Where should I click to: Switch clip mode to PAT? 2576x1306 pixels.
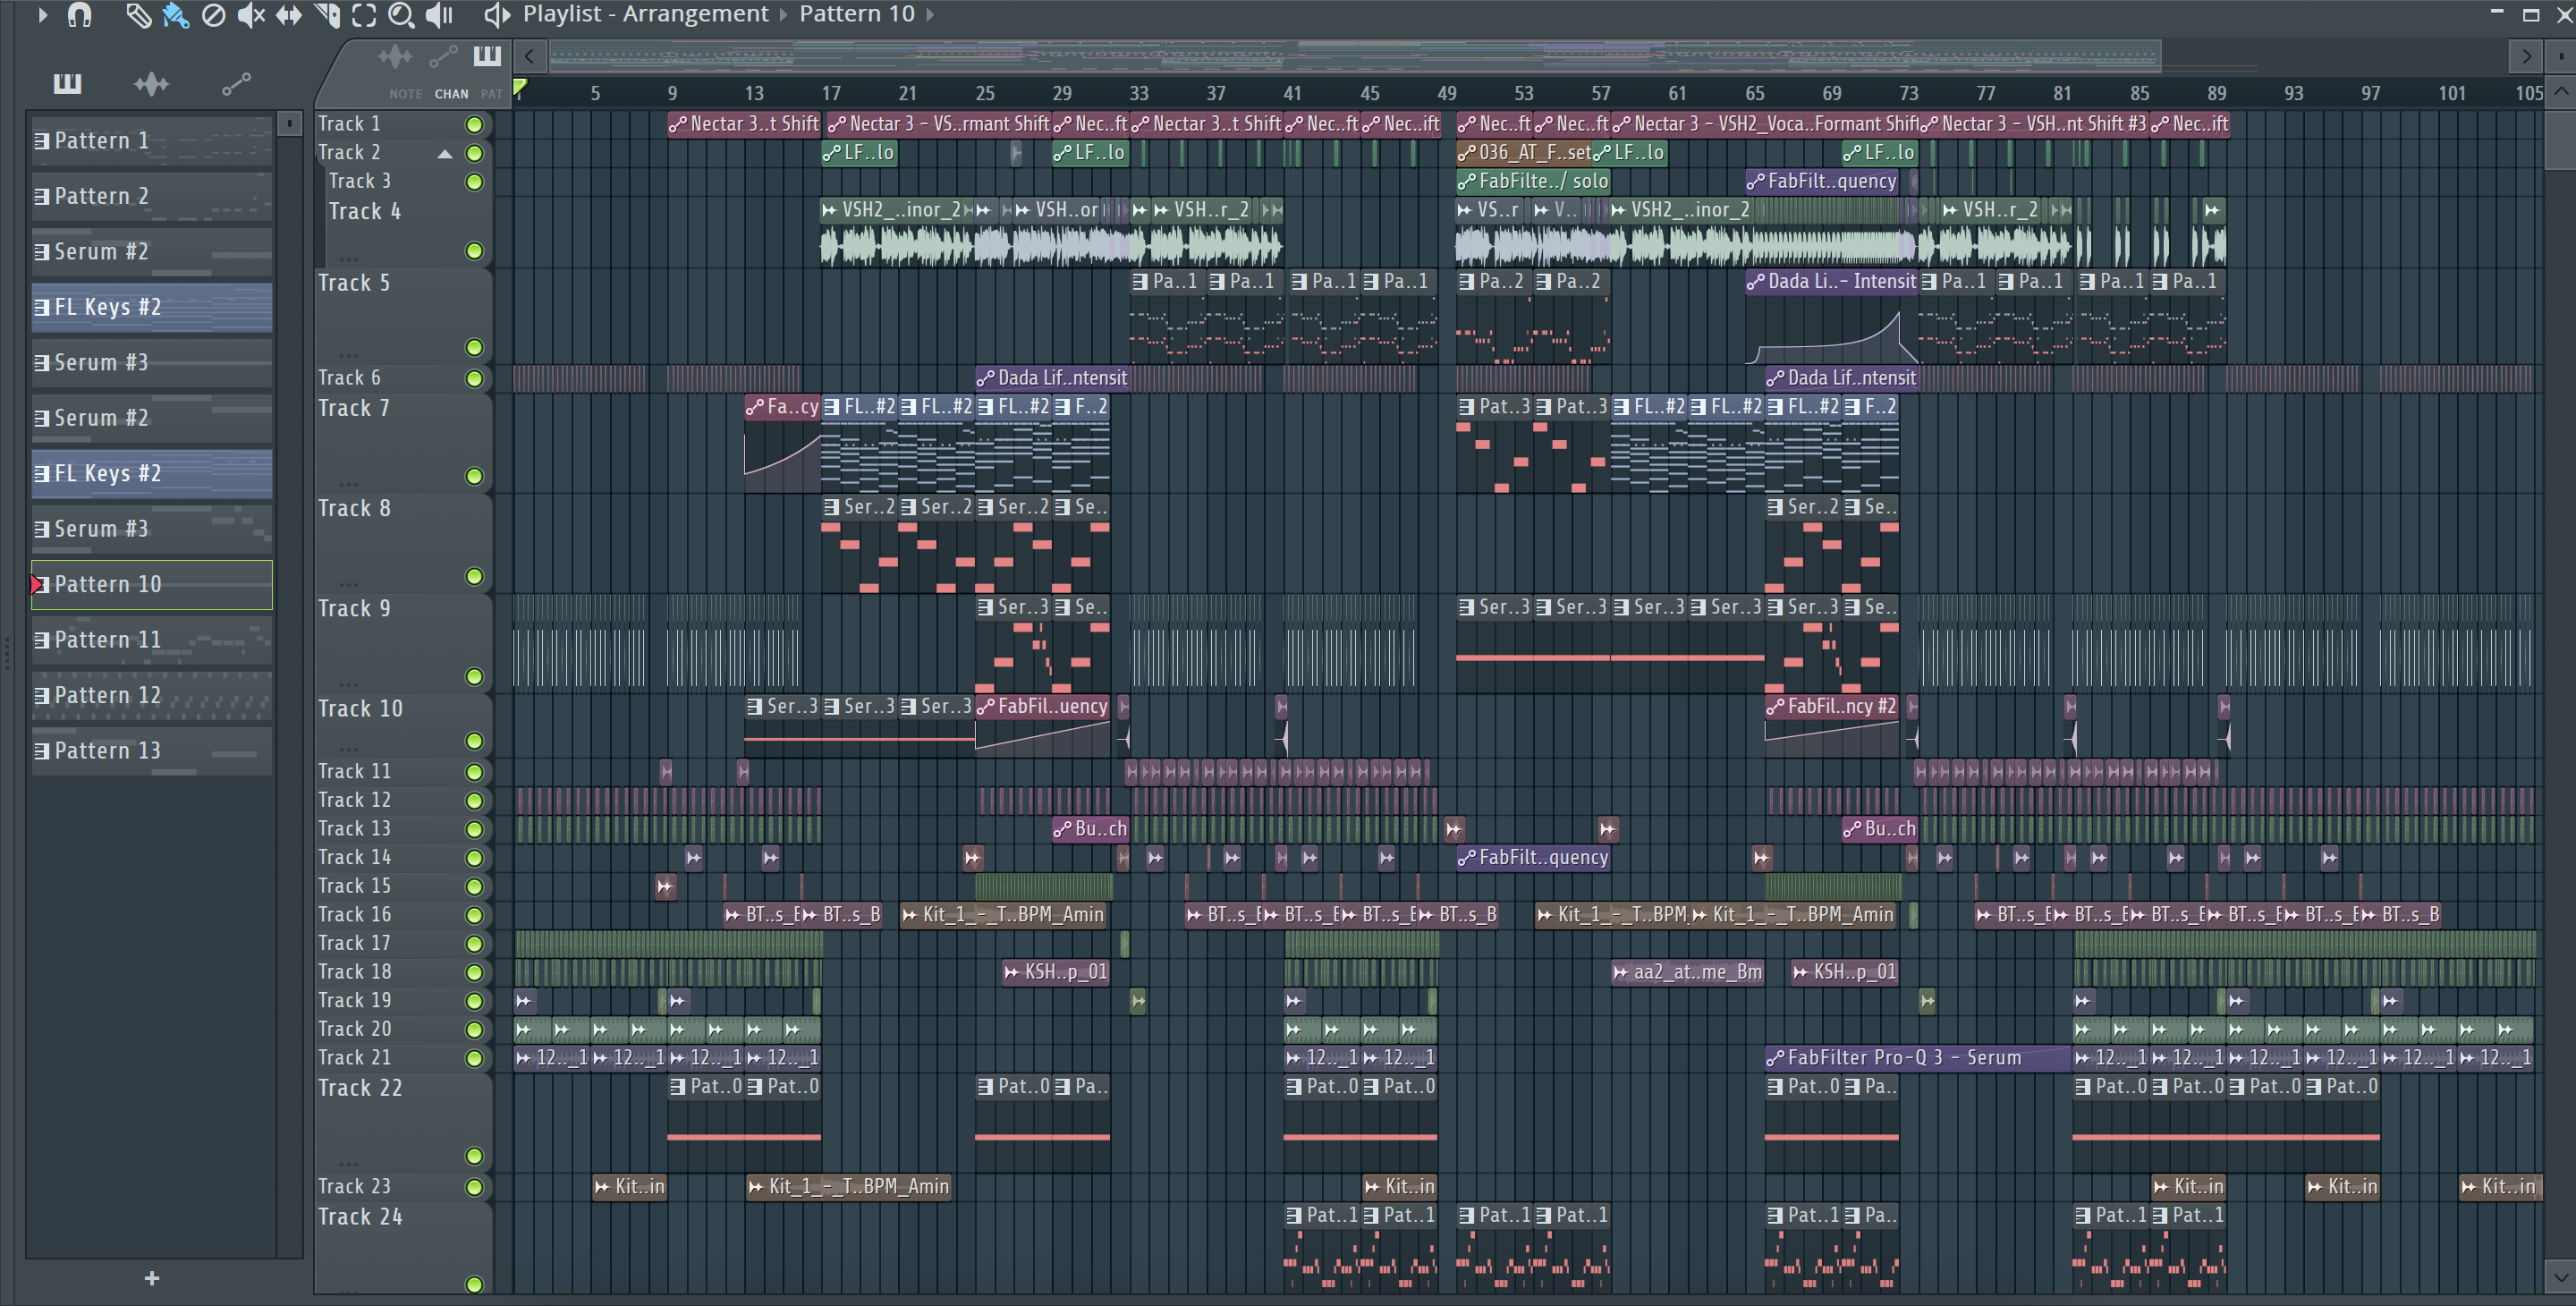pos(491,94)
